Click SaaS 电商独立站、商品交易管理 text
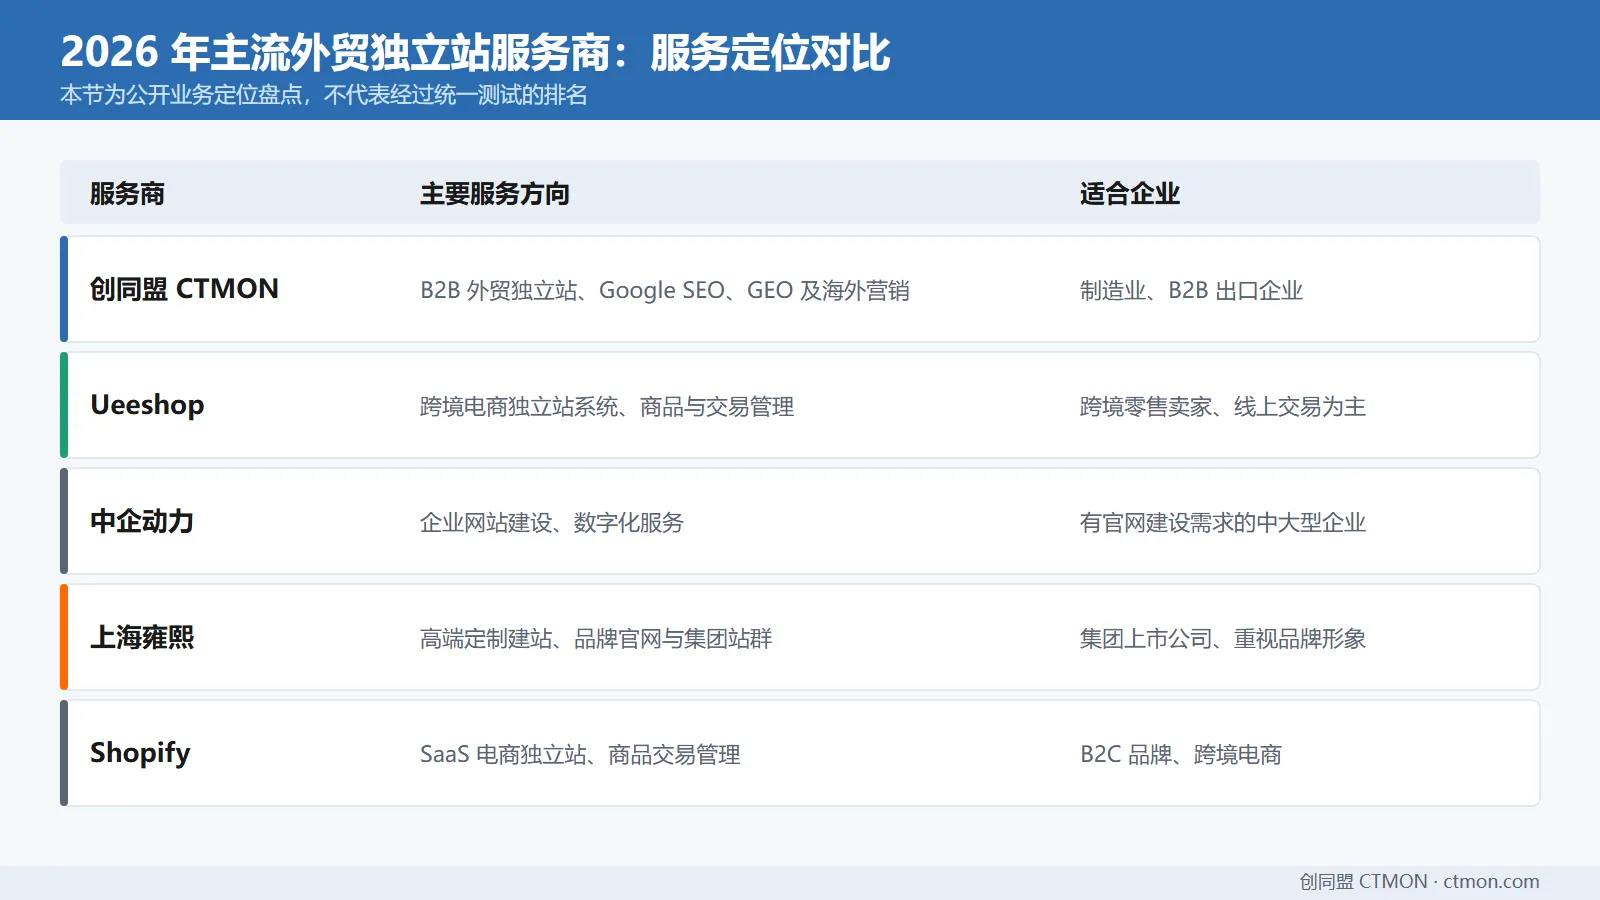This screenshot has width=1600, height=900. click(x=580, y=755)
